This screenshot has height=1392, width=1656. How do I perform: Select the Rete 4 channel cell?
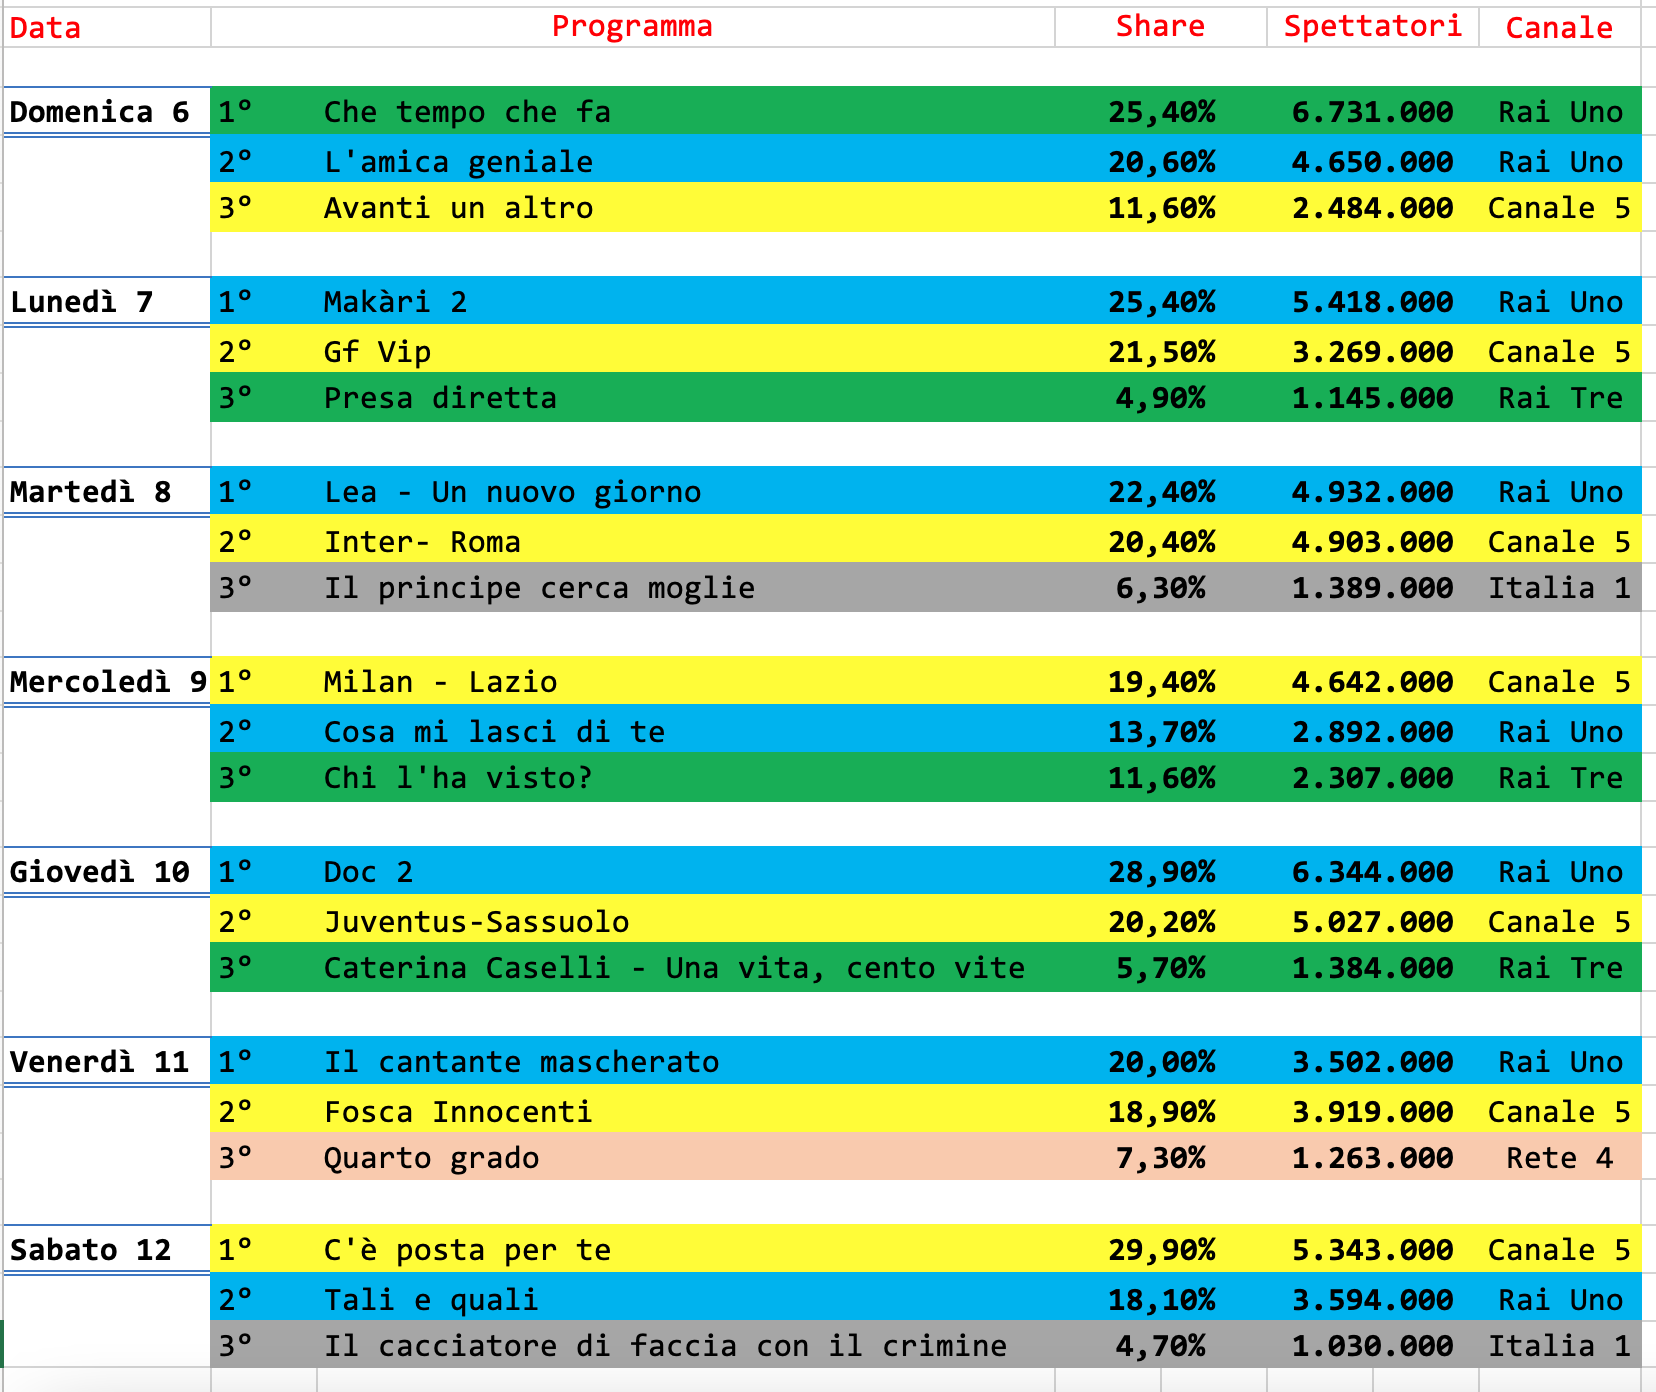click(1559, 1158)
